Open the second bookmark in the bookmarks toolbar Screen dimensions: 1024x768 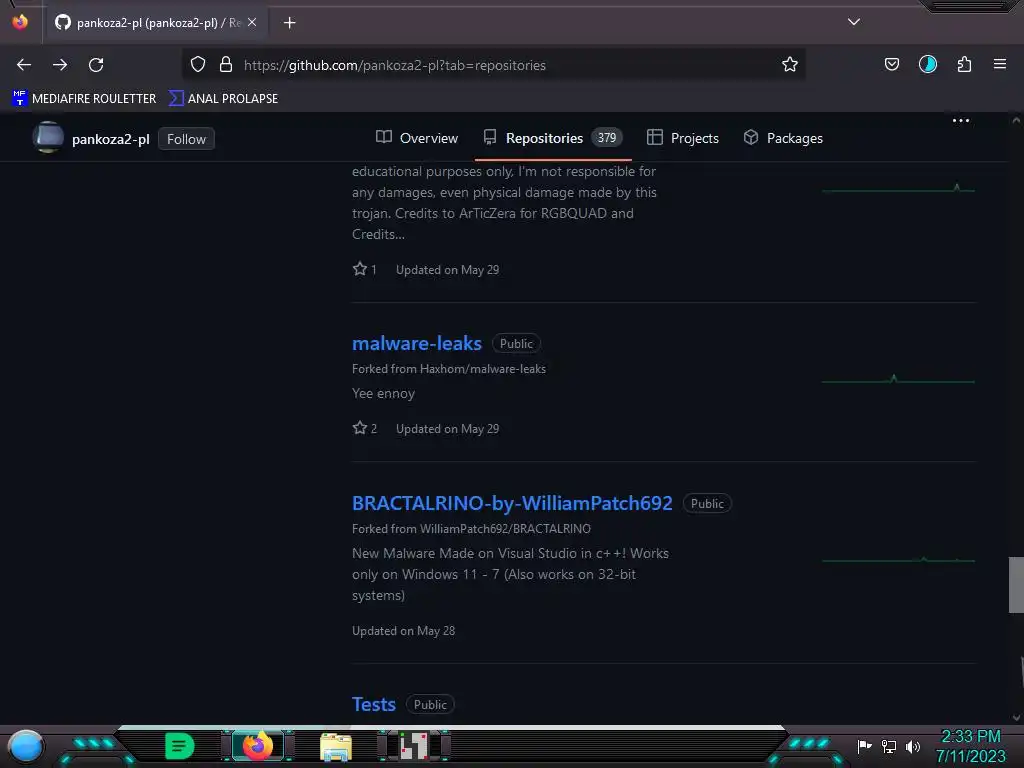point(223,99)
